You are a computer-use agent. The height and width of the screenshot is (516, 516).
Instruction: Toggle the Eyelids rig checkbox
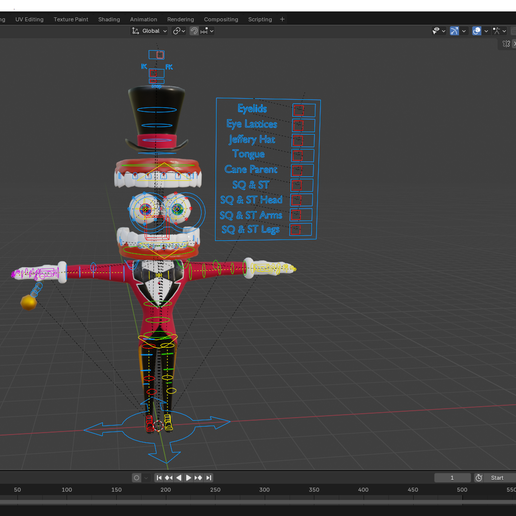[x=304, y=110]
